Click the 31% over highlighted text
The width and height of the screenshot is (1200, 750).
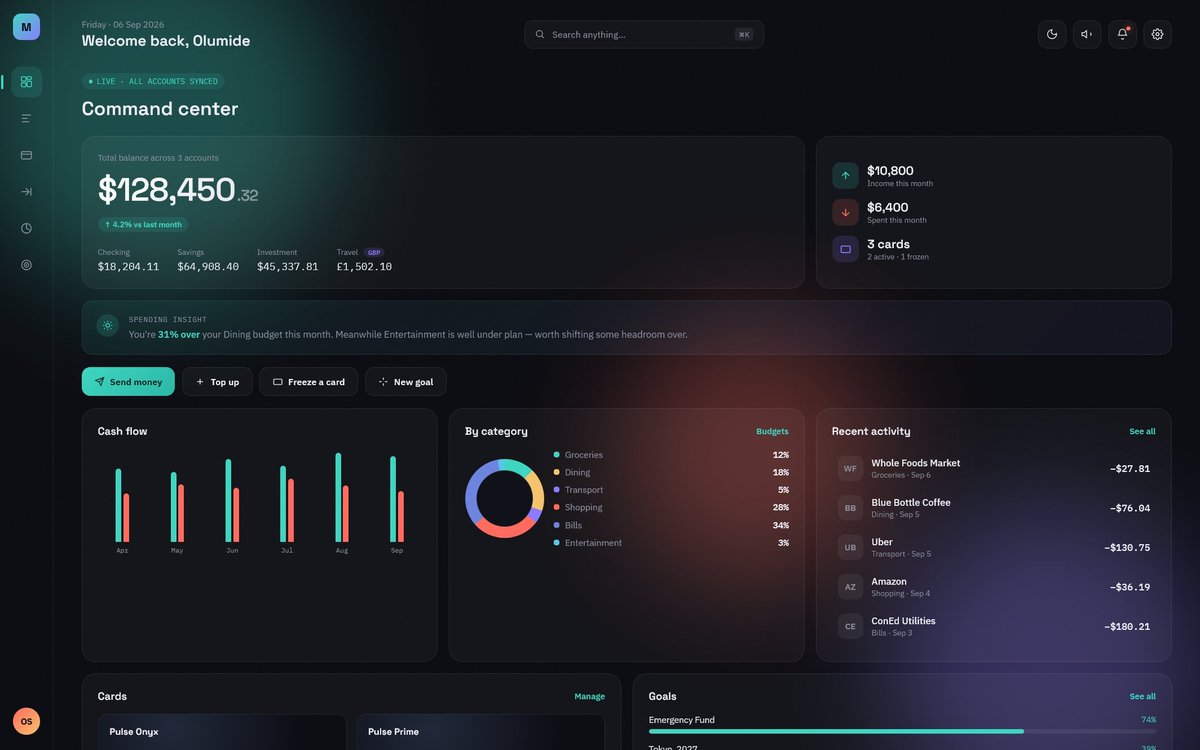pyautogui.click(x=179, y=334)
